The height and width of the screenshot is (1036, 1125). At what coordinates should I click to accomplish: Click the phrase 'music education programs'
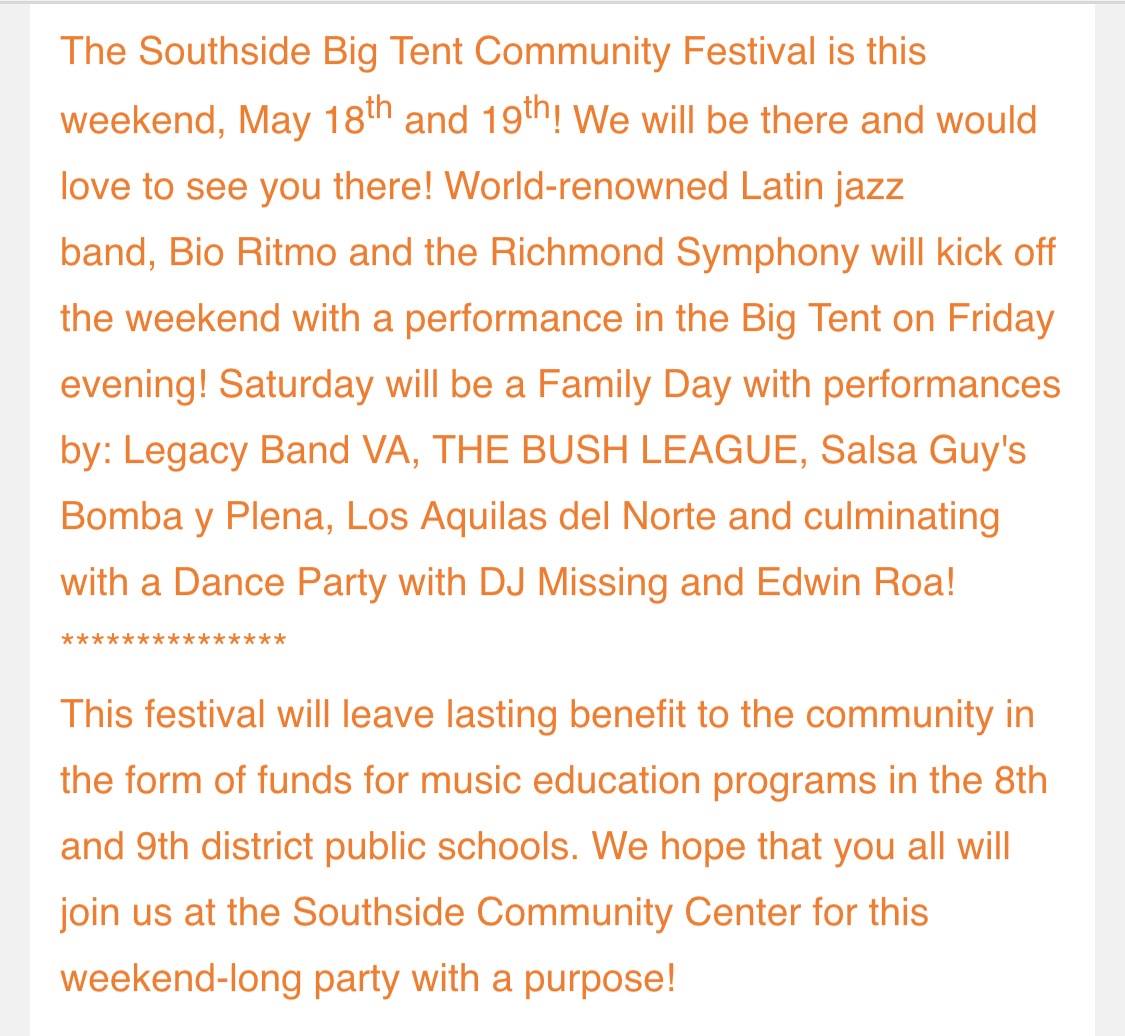pyautogui.click(x=648, y=781)
